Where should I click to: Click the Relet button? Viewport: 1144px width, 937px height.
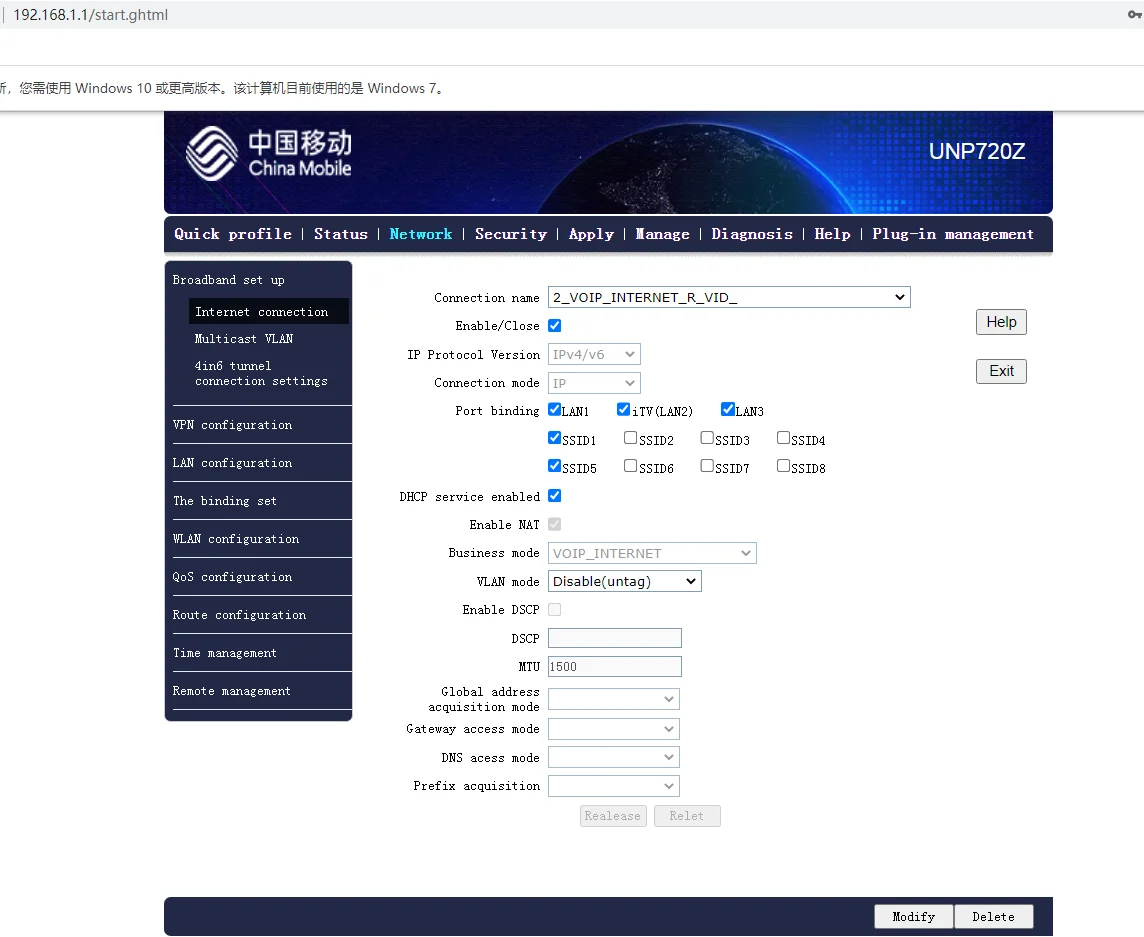[x=687, y=816]
